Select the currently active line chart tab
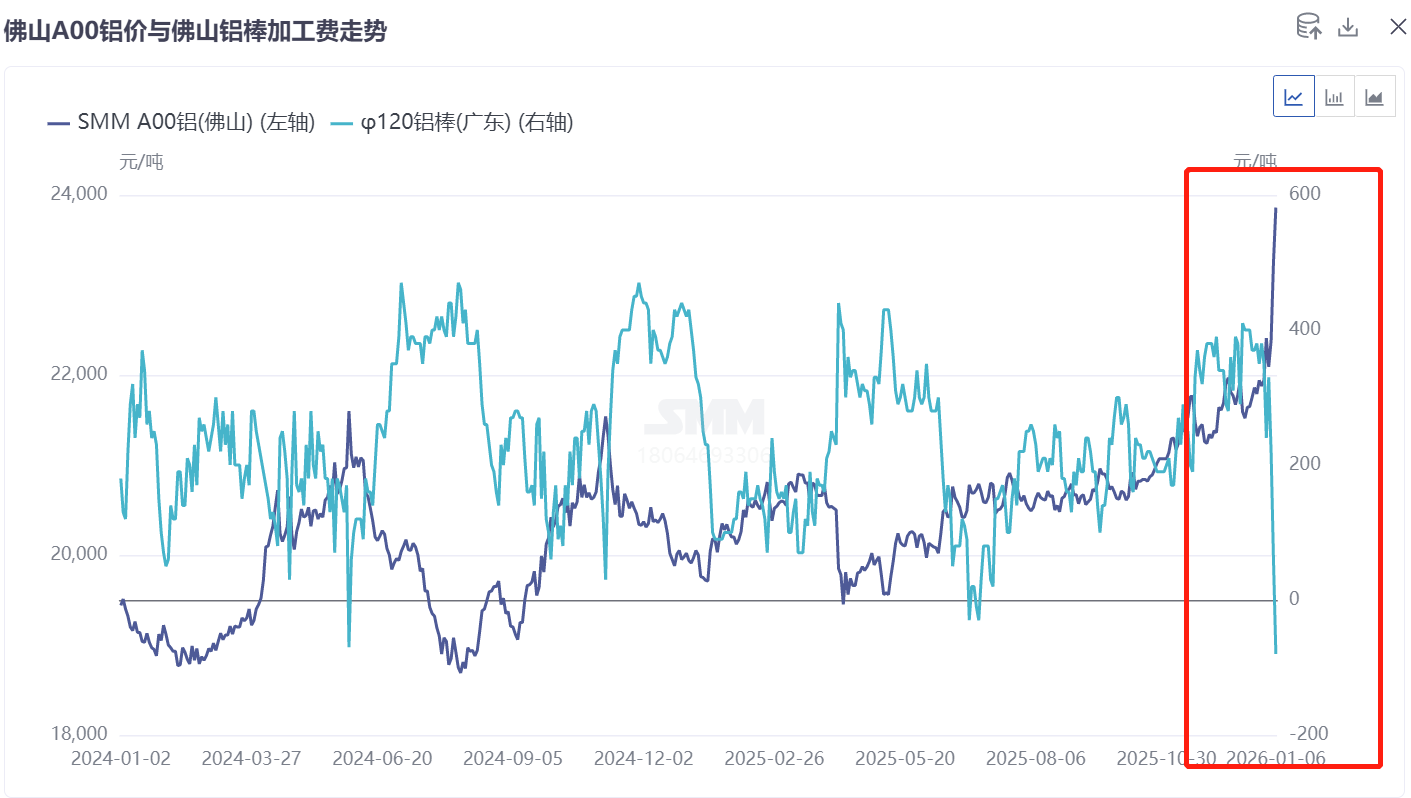Viewport: 1411px width, 798px height. point(1293,96)
